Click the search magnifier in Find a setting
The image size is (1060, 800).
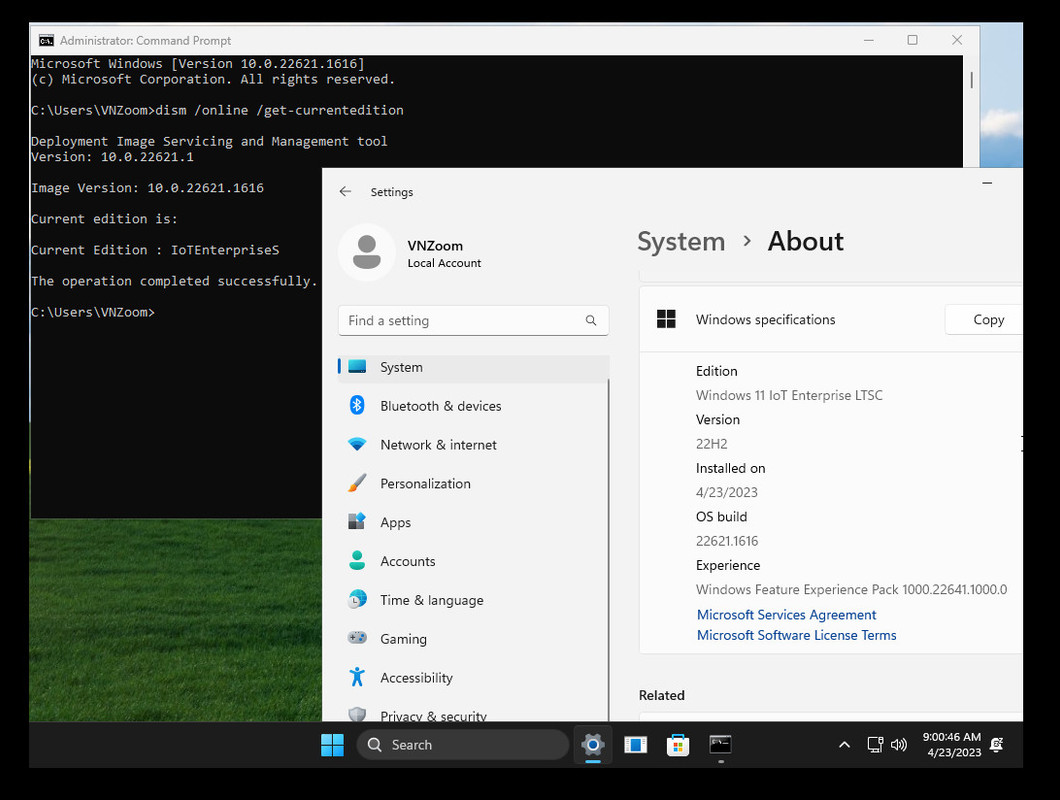[591, 321]
